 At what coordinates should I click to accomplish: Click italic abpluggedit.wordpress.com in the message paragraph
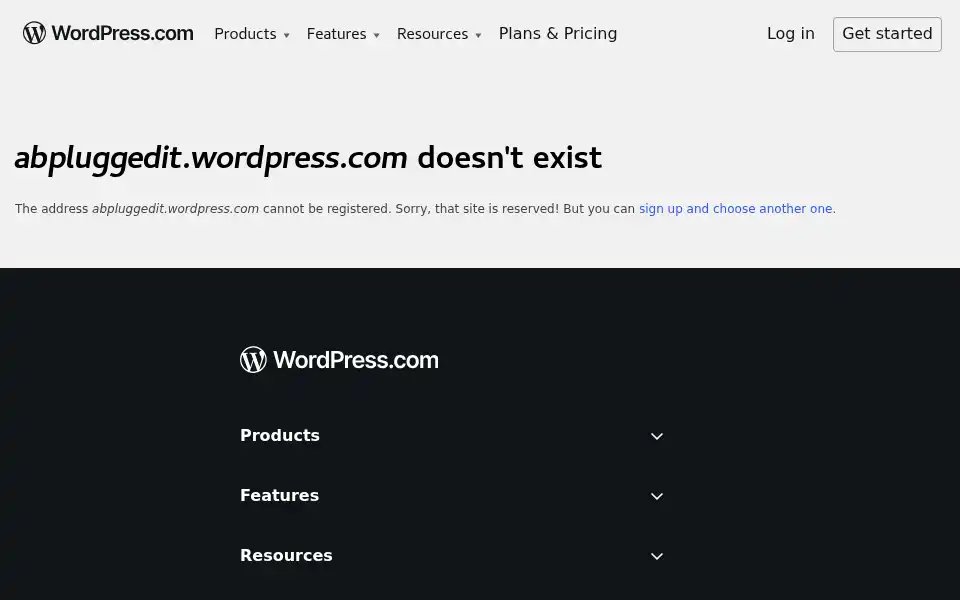[176, 209]
